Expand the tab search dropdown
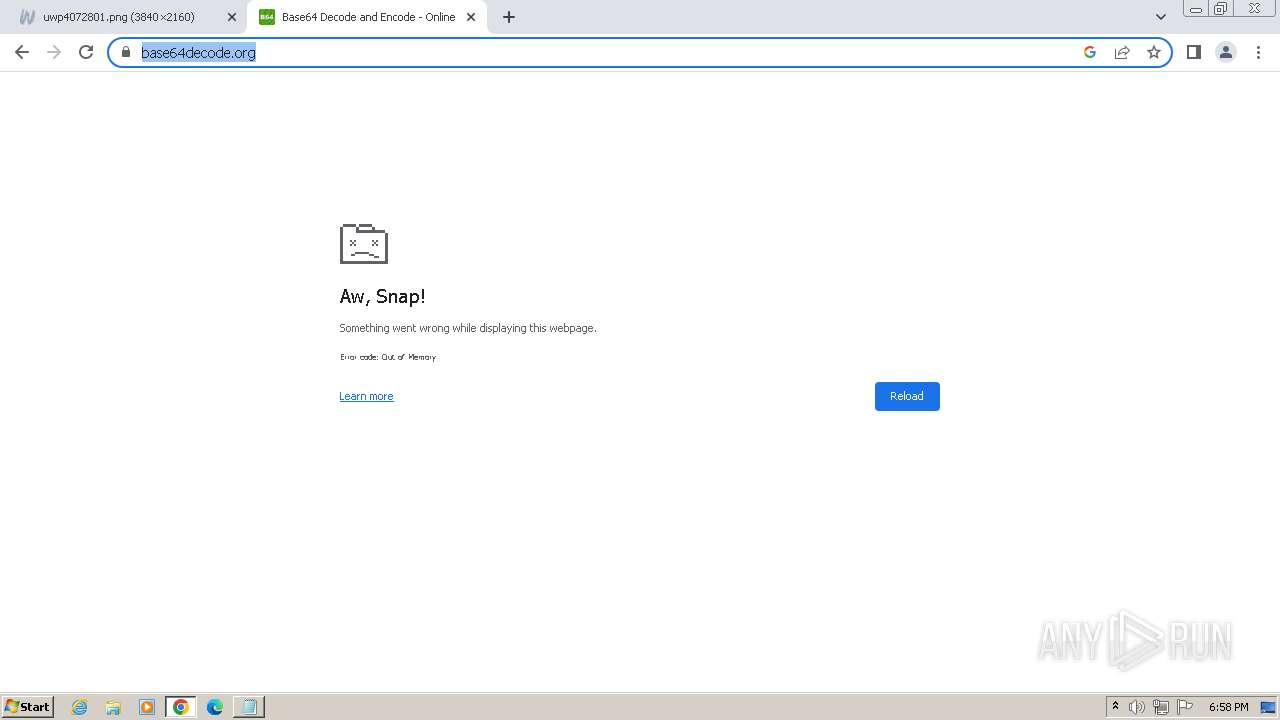This screenshot has height=720, width=1280. click(1161, 17)
